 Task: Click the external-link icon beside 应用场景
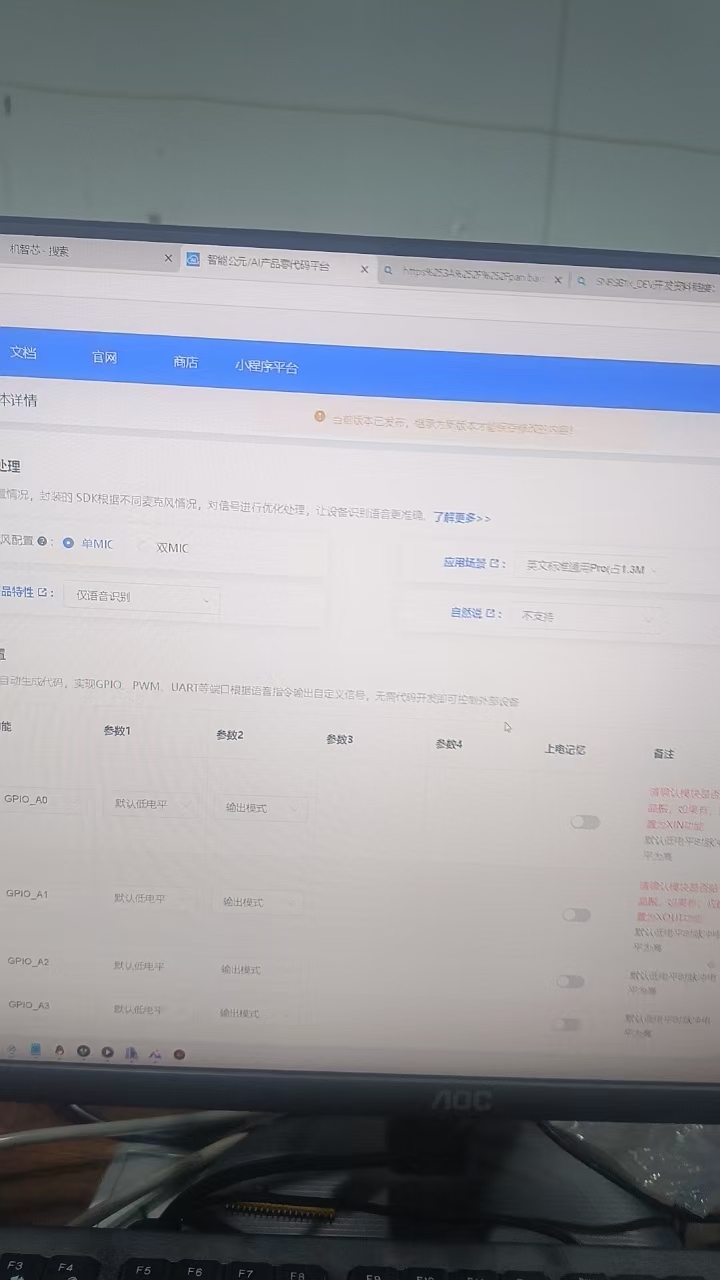(494, 563)
